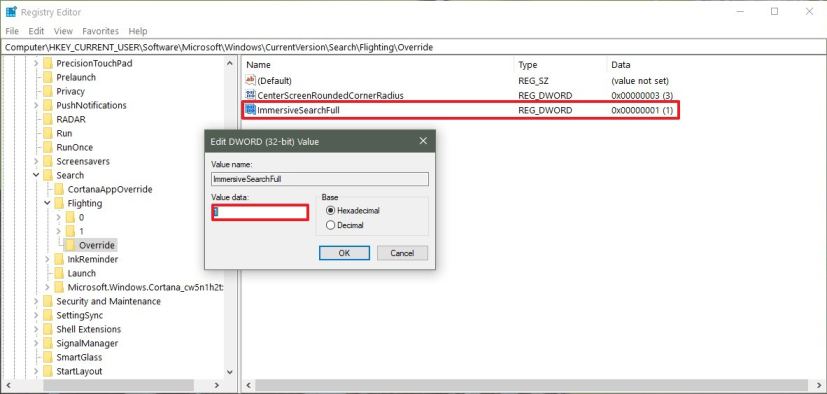Select the InkReminder folder icon

point(59,259)
